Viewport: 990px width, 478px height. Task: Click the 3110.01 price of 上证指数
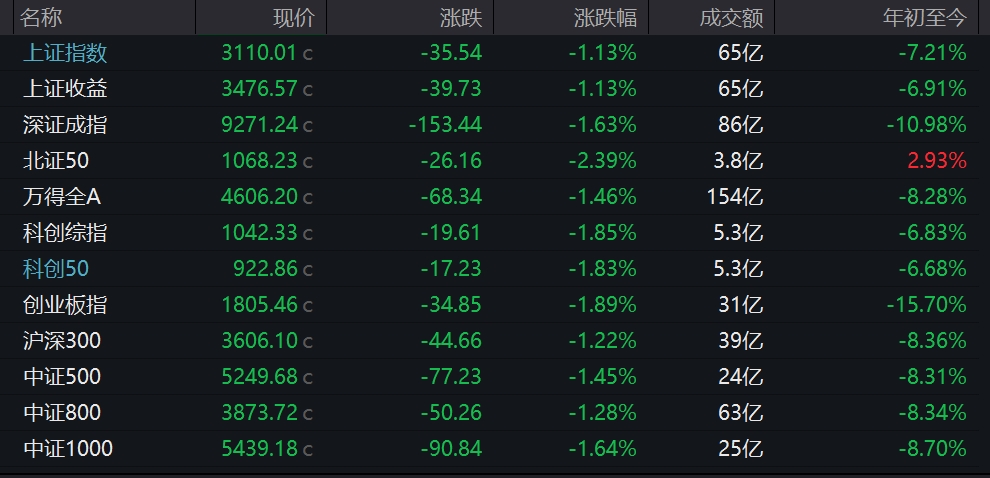point(259,53)
